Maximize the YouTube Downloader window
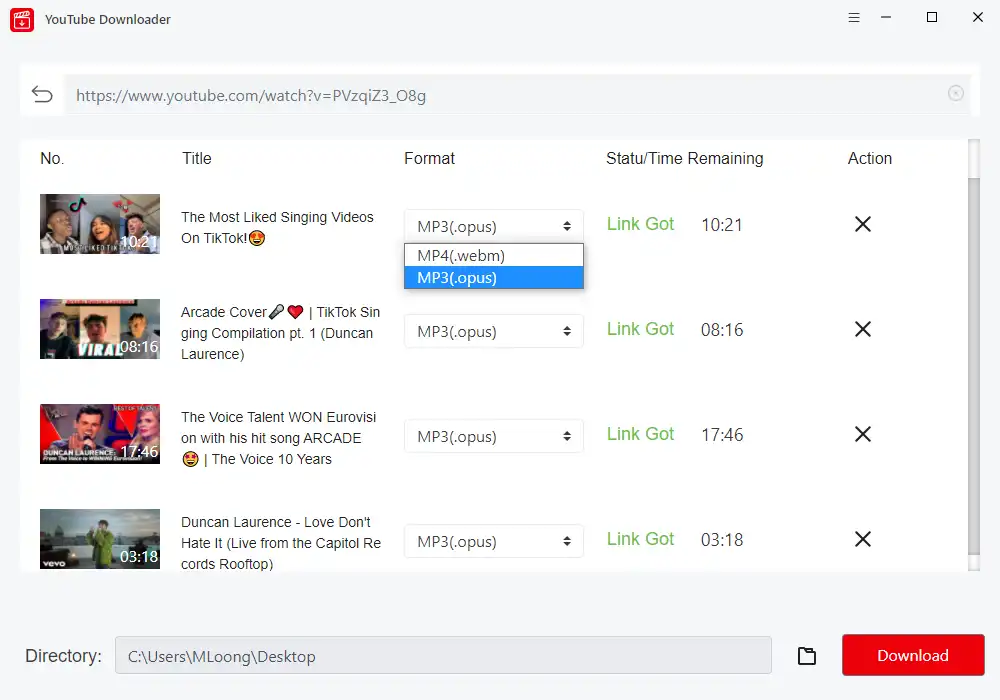Image resolution: width=1000 pixels, height=700 pixels. point(932,17)
